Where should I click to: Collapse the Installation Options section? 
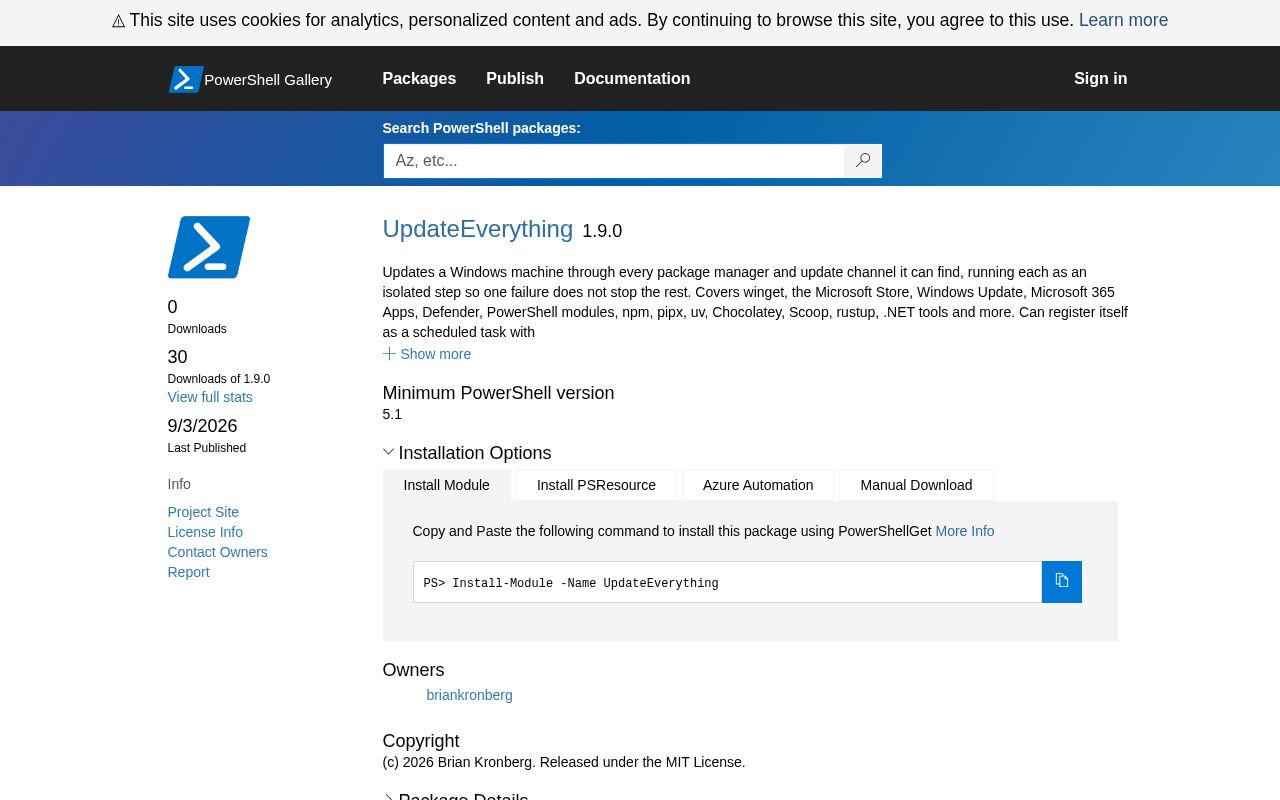[x=467, y=453]
